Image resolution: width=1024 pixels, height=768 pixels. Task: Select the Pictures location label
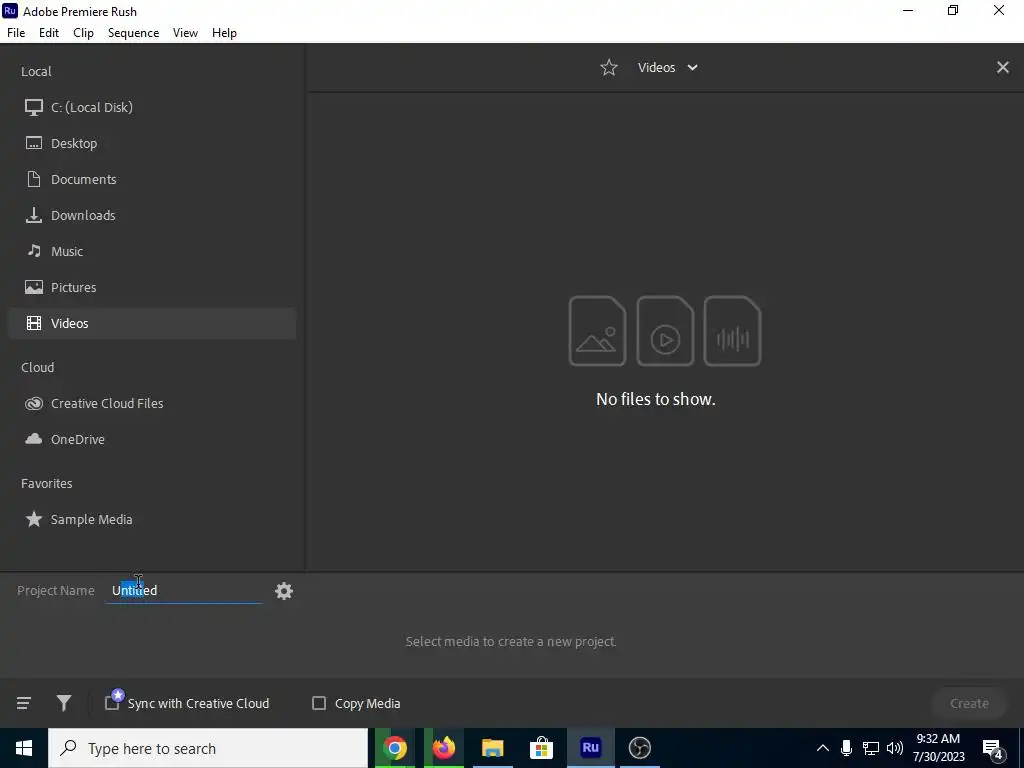(x=73, y=287)
